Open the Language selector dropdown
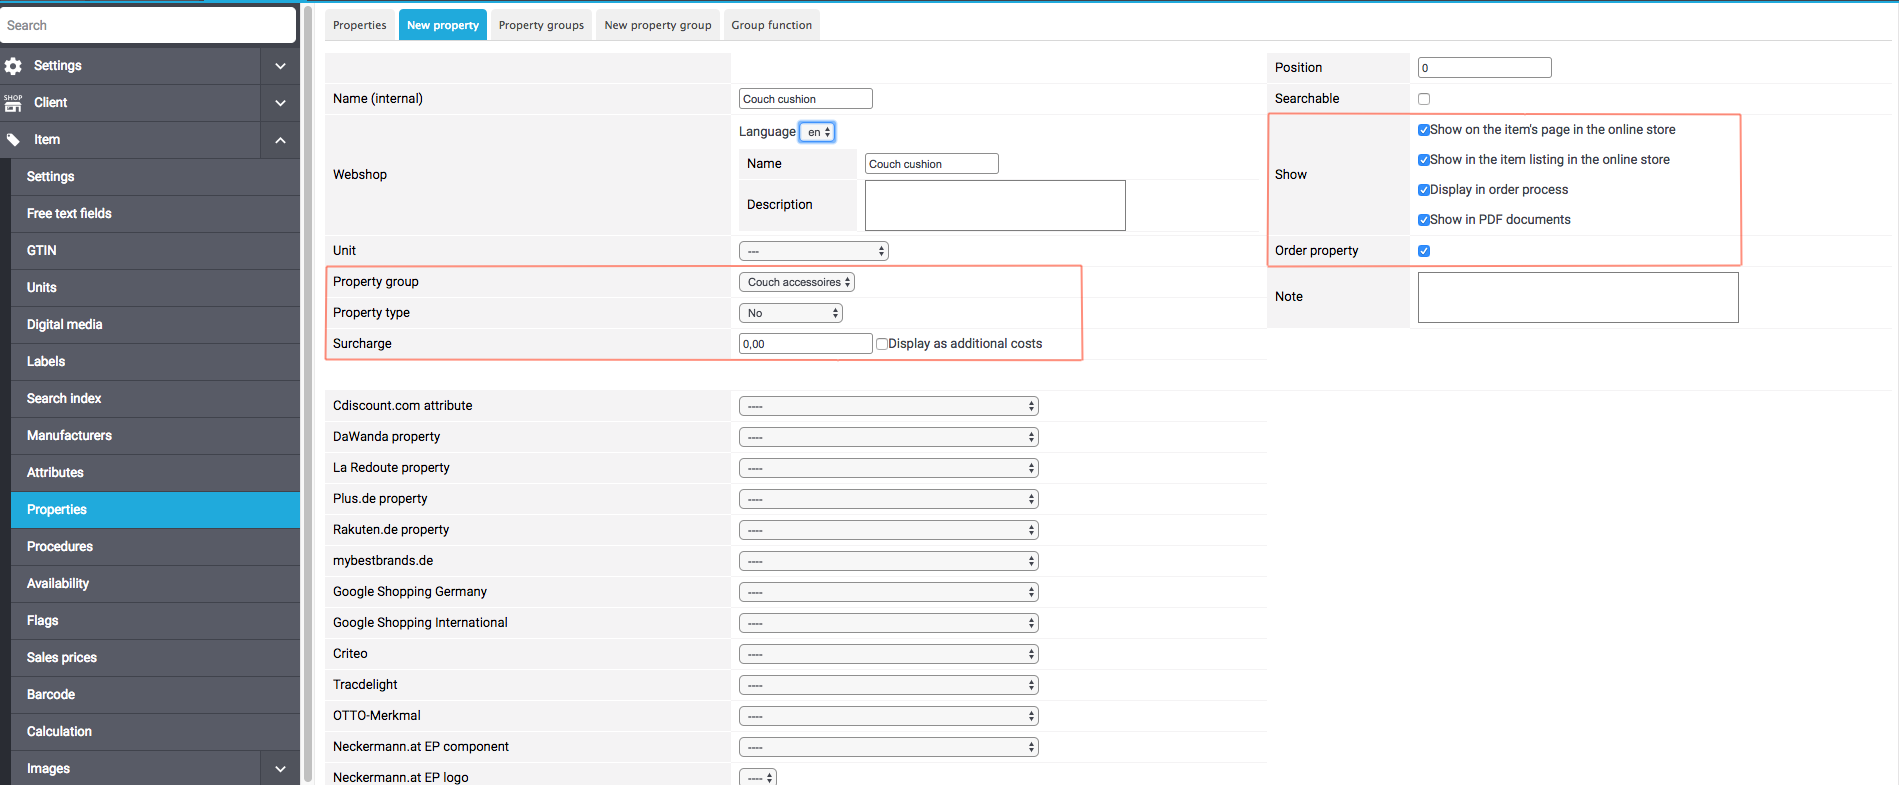The width and height of the screenshot is (1899, 785). click(818, 132)
